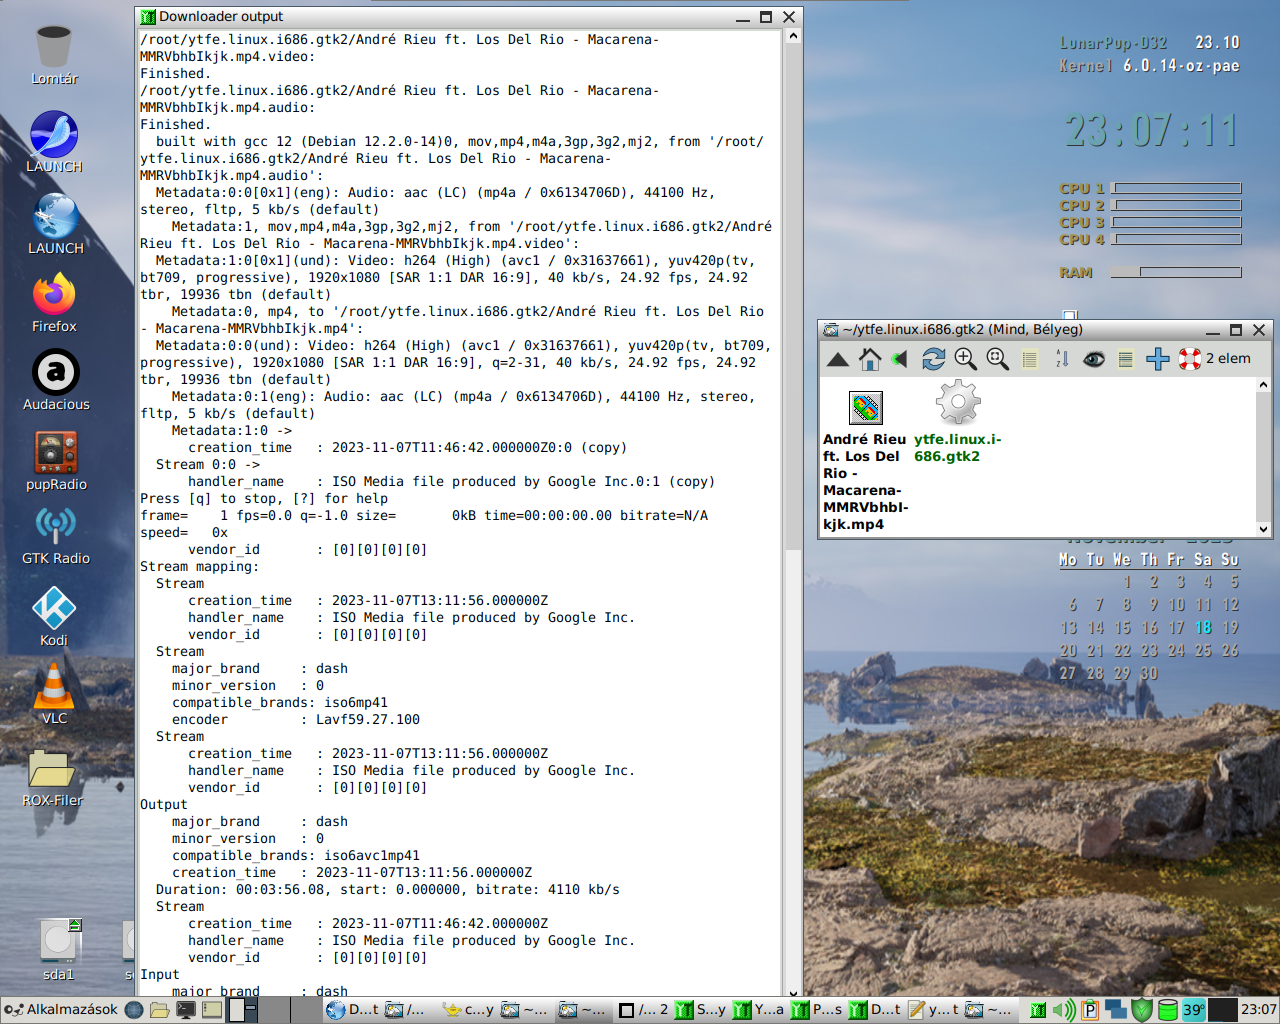
Task: Open ROX-Filer desktop icon
Action: pyautogui.click(x=52, y=777)
